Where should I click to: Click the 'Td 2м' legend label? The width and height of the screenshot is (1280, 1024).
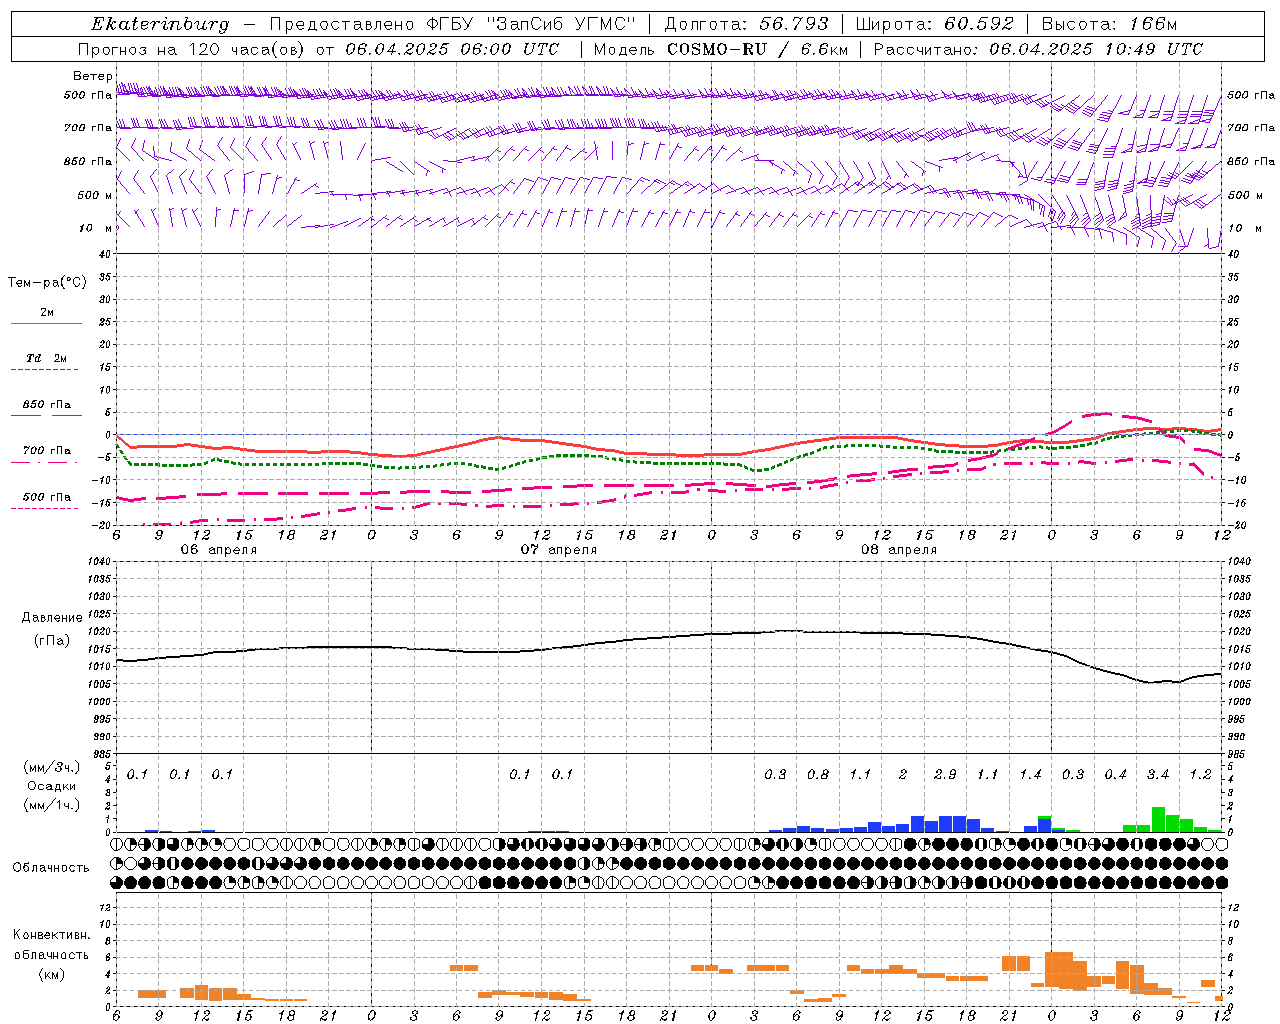tap(47, 358)
